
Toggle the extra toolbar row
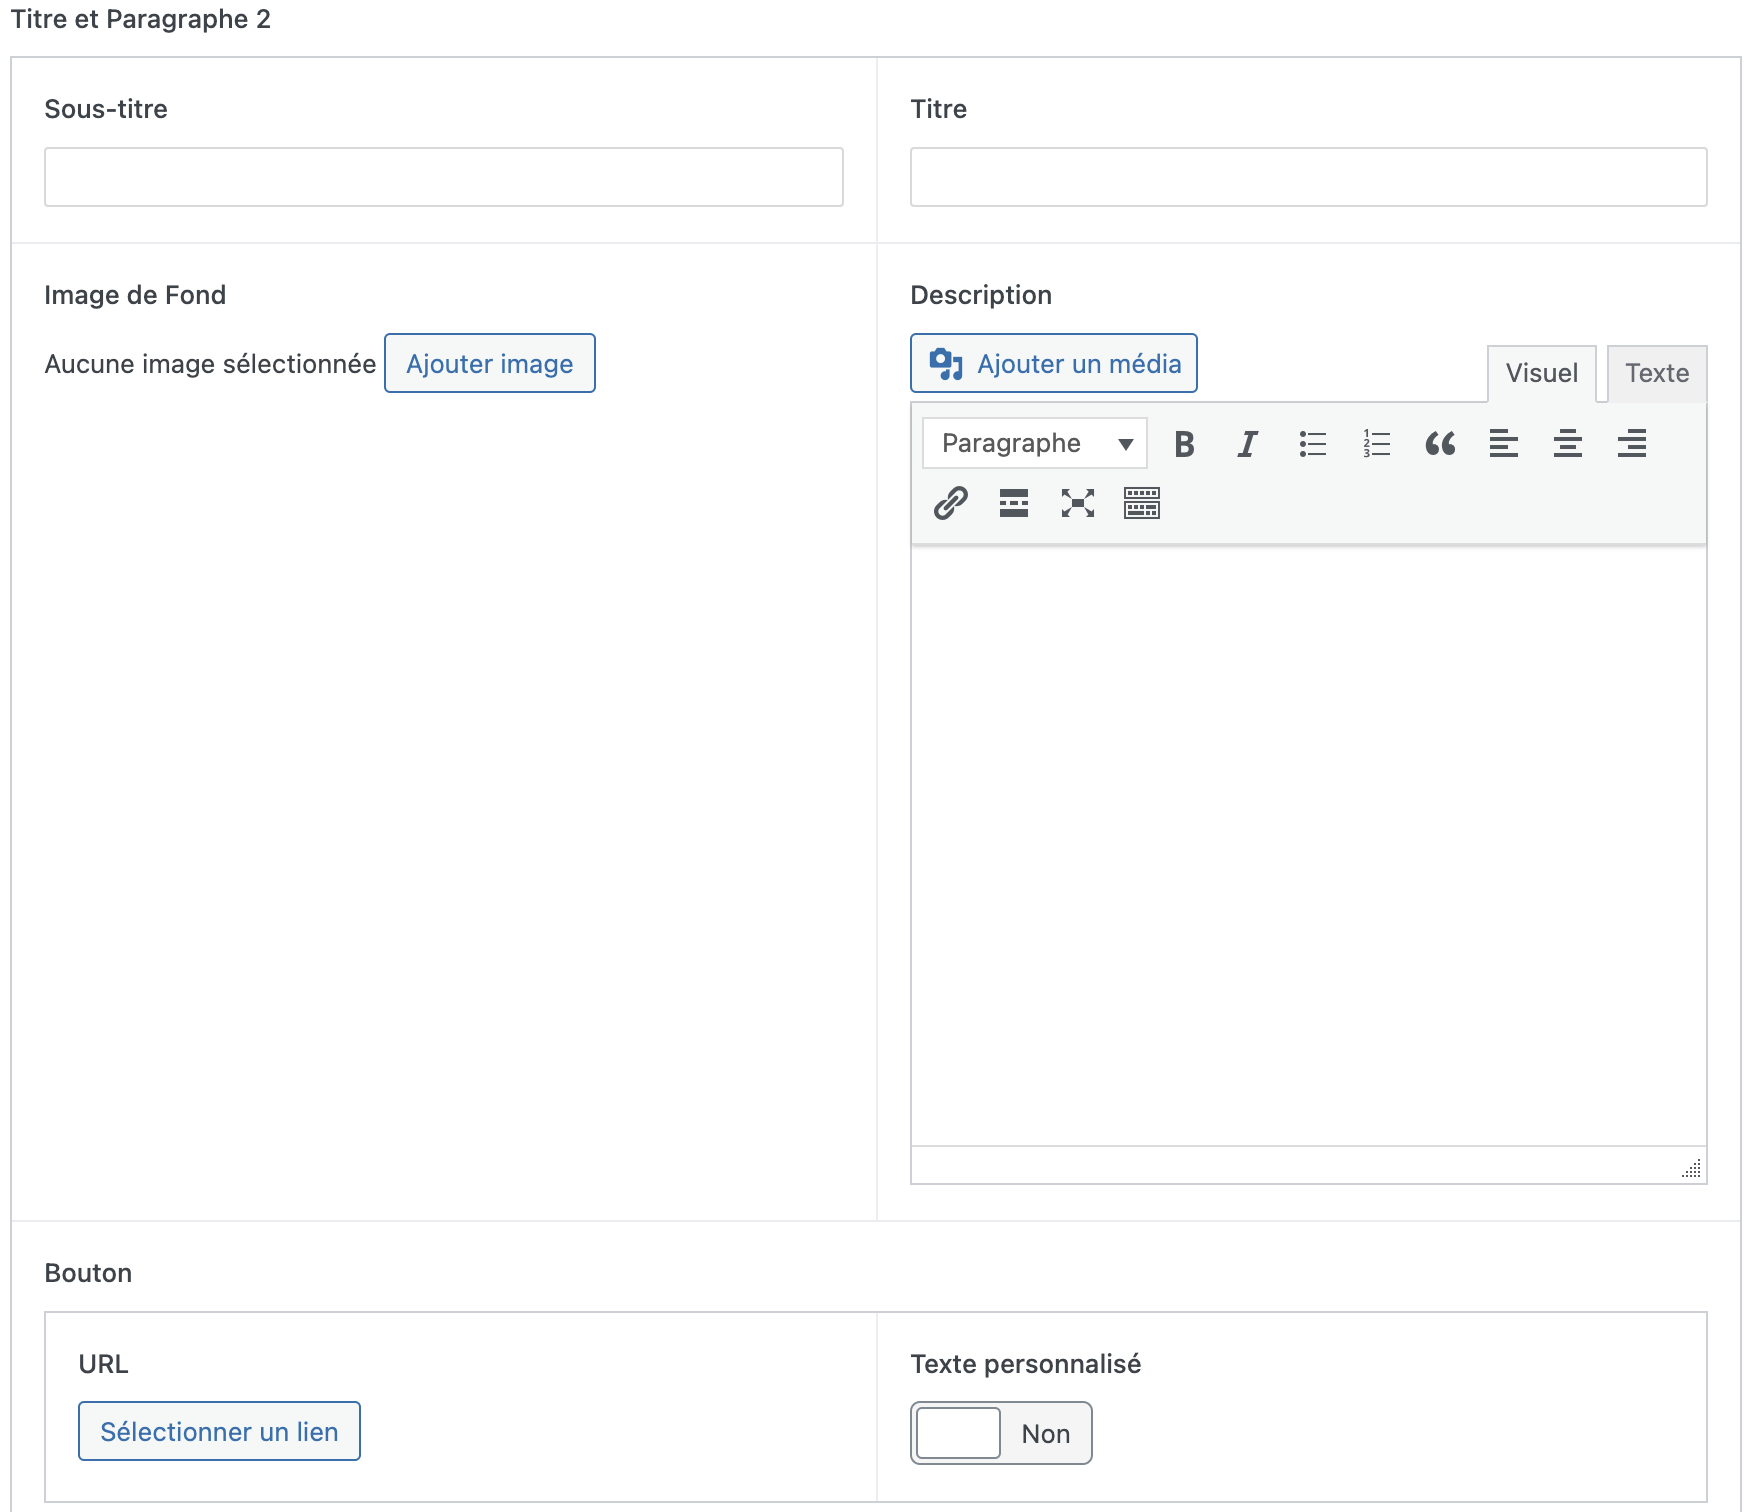1141,503
